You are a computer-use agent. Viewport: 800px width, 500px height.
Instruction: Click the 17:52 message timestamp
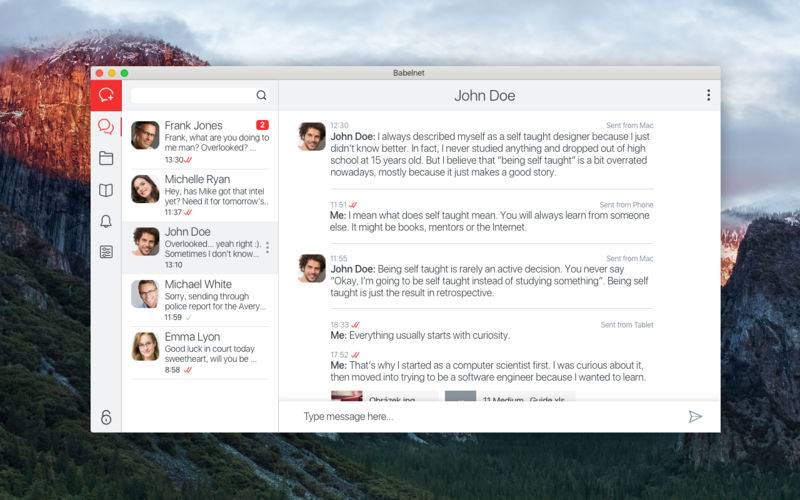coord(339,355)
